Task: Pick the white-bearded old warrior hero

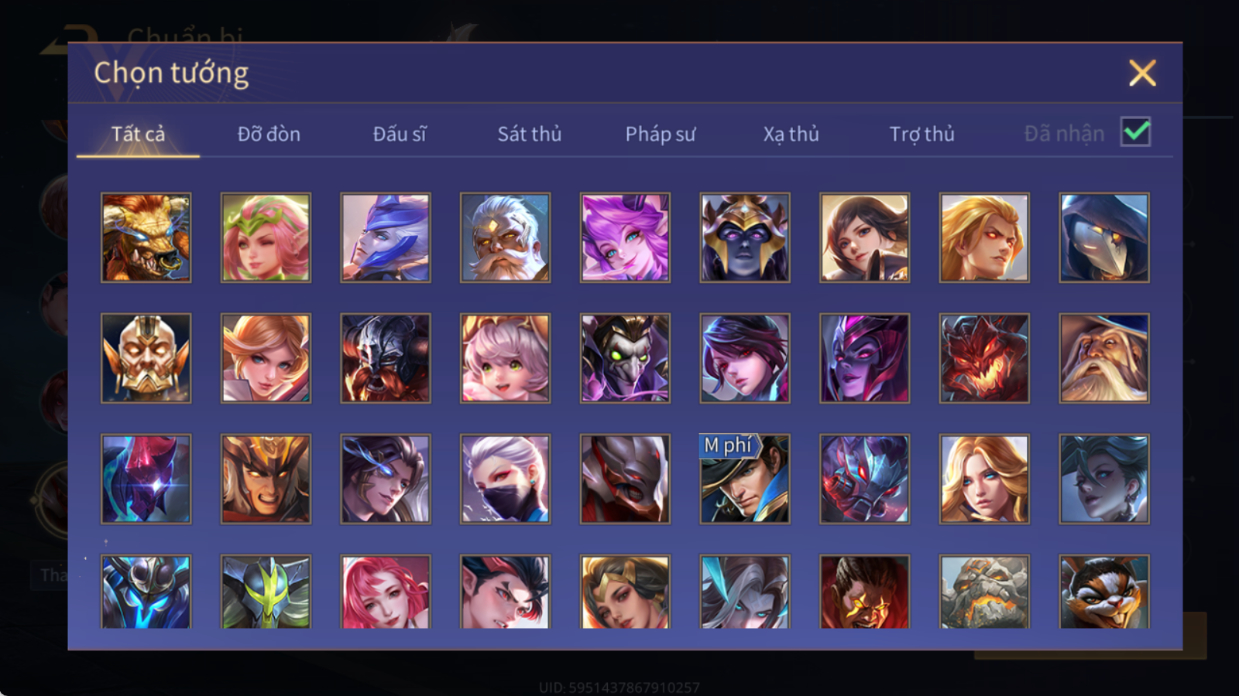Action: point(505,238)
